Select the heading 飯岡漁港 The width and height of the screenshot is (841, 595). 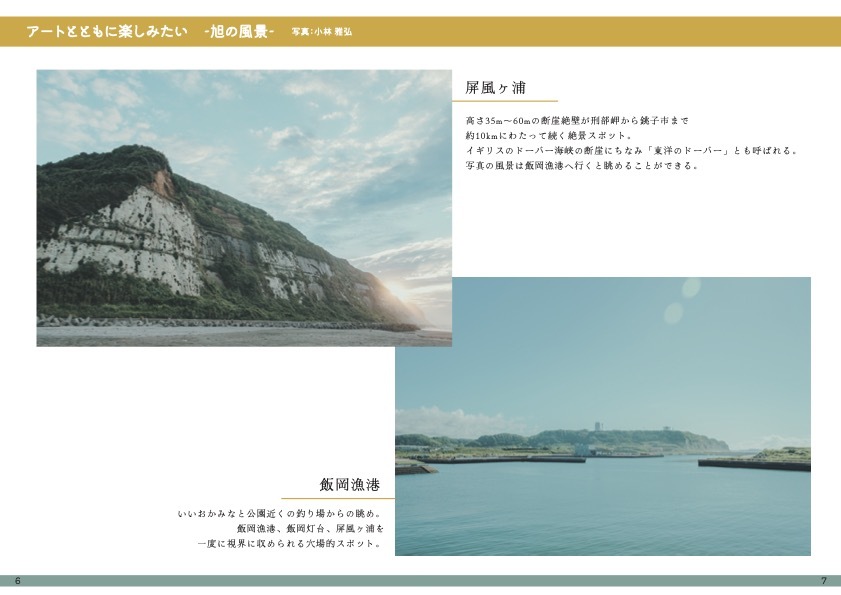(x=349, y=485)
